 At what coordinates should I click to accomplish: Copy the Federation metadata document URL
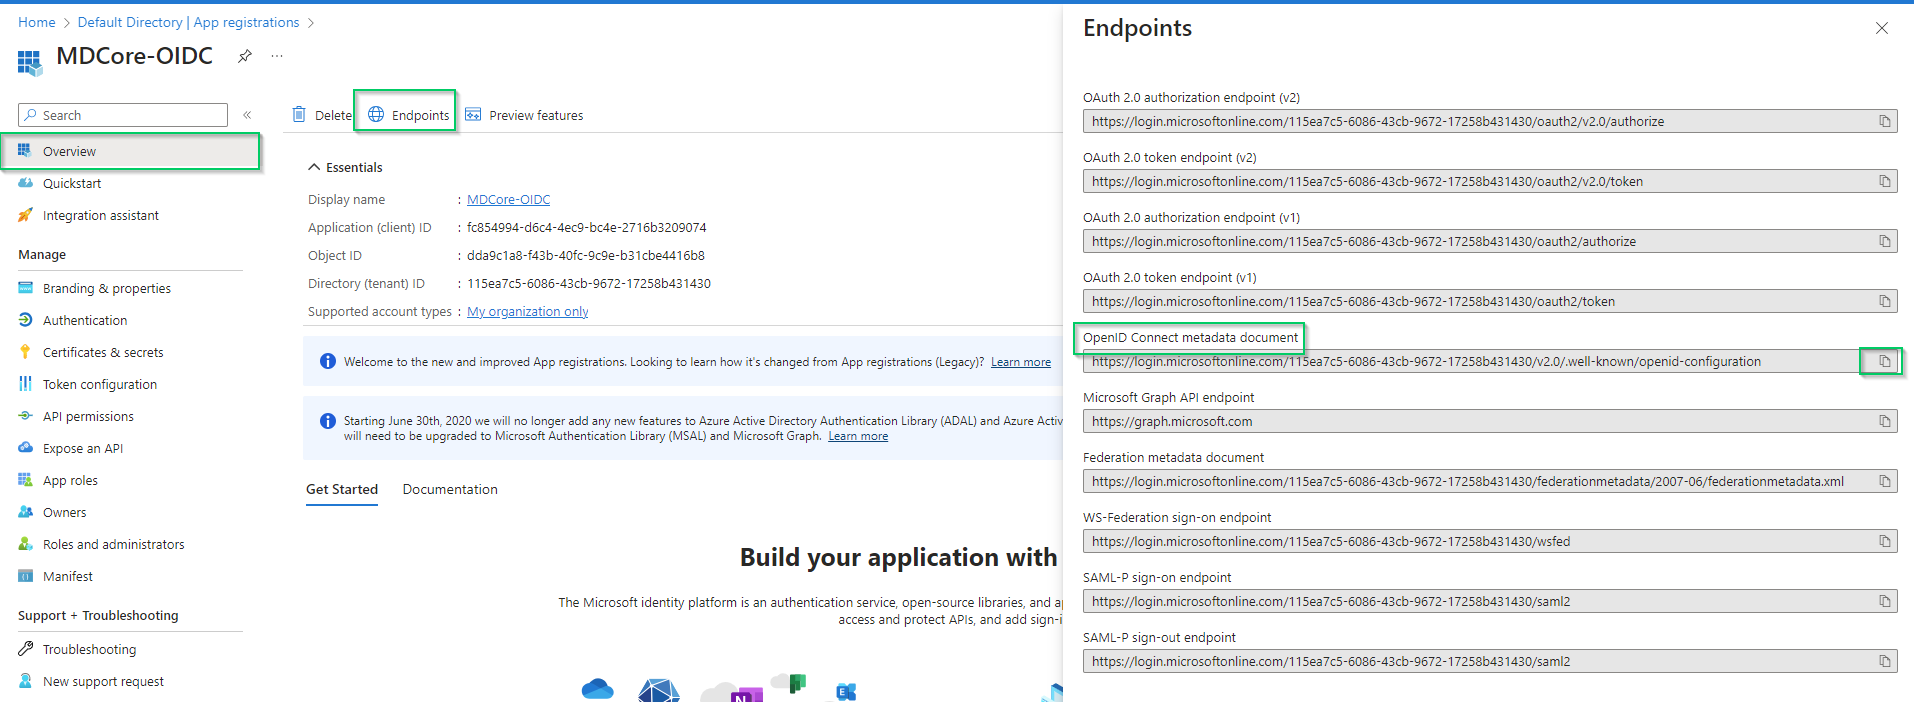1884,481
